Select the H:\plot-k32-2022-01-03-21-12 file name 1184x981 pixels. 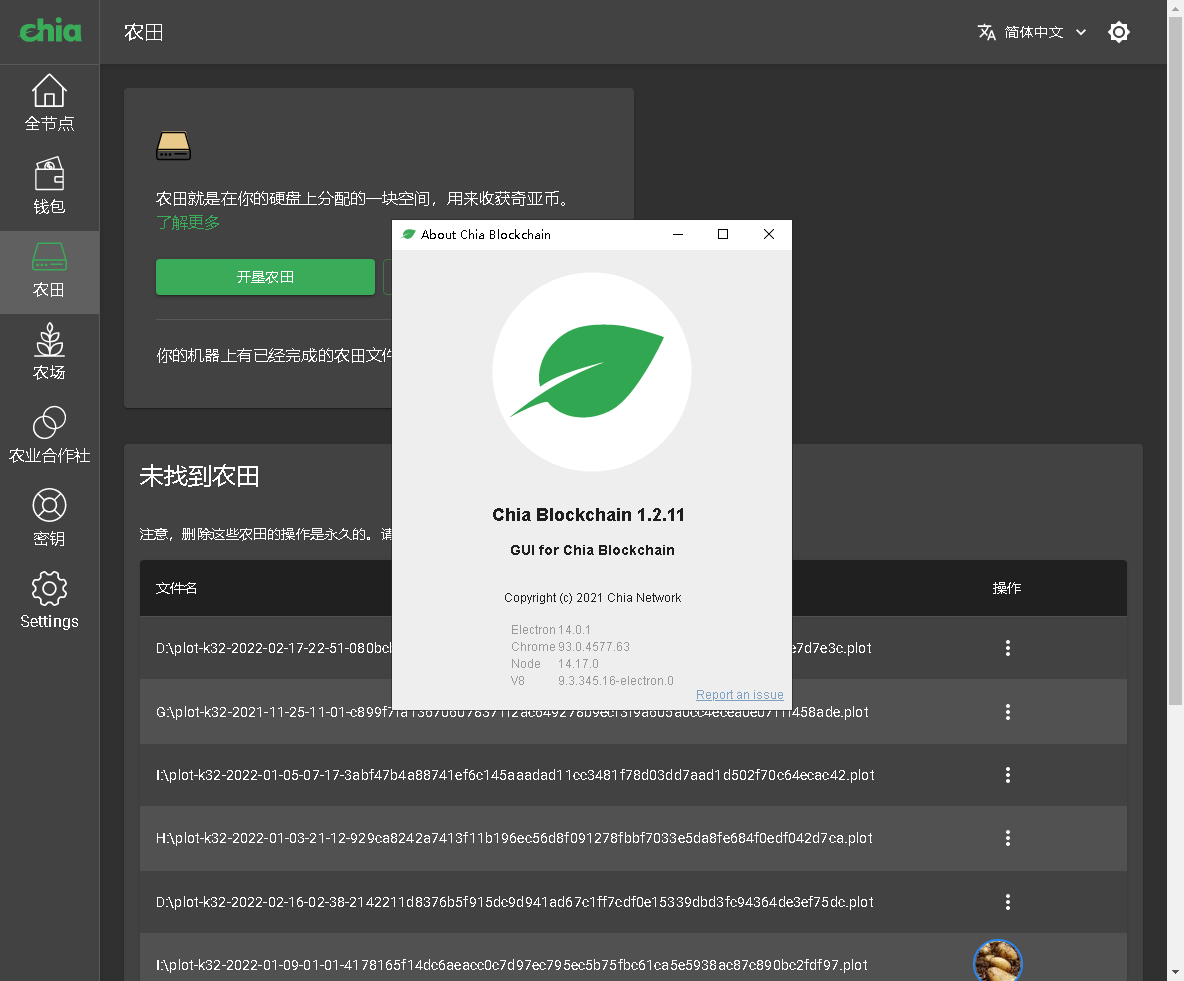[514, 838]
